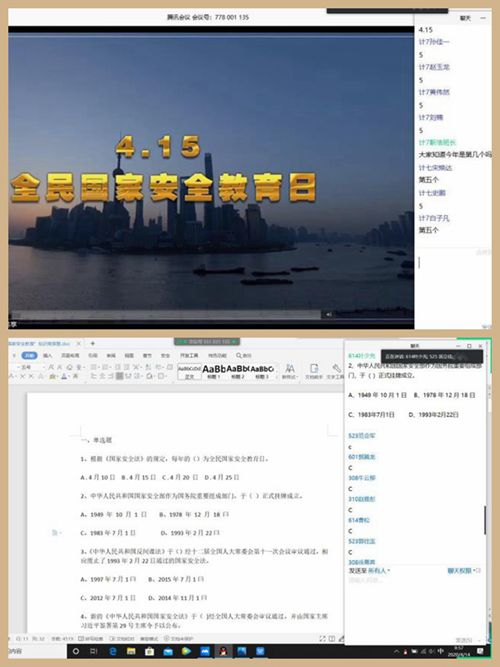Viewport: 500px width, 667px height.
Task: Open the 页面布局 ribbon tab
Action: pyautogui.click(x=70, y=355)
